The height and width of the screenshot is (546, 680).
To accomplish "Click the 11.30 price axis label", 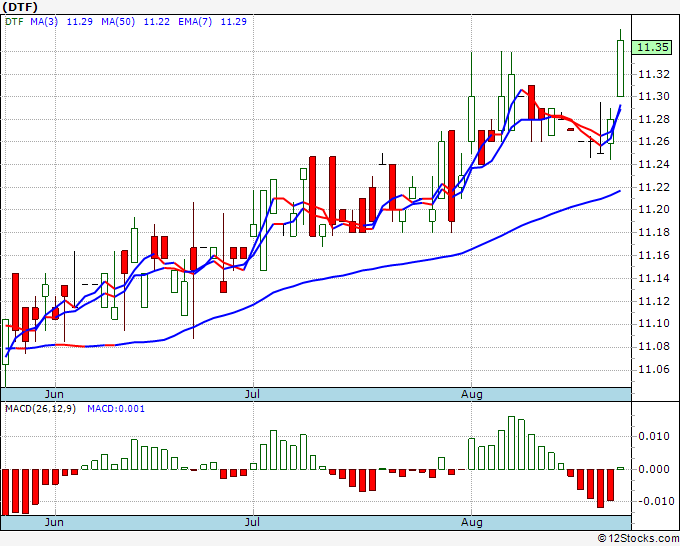I will click(x=654, y=96).
